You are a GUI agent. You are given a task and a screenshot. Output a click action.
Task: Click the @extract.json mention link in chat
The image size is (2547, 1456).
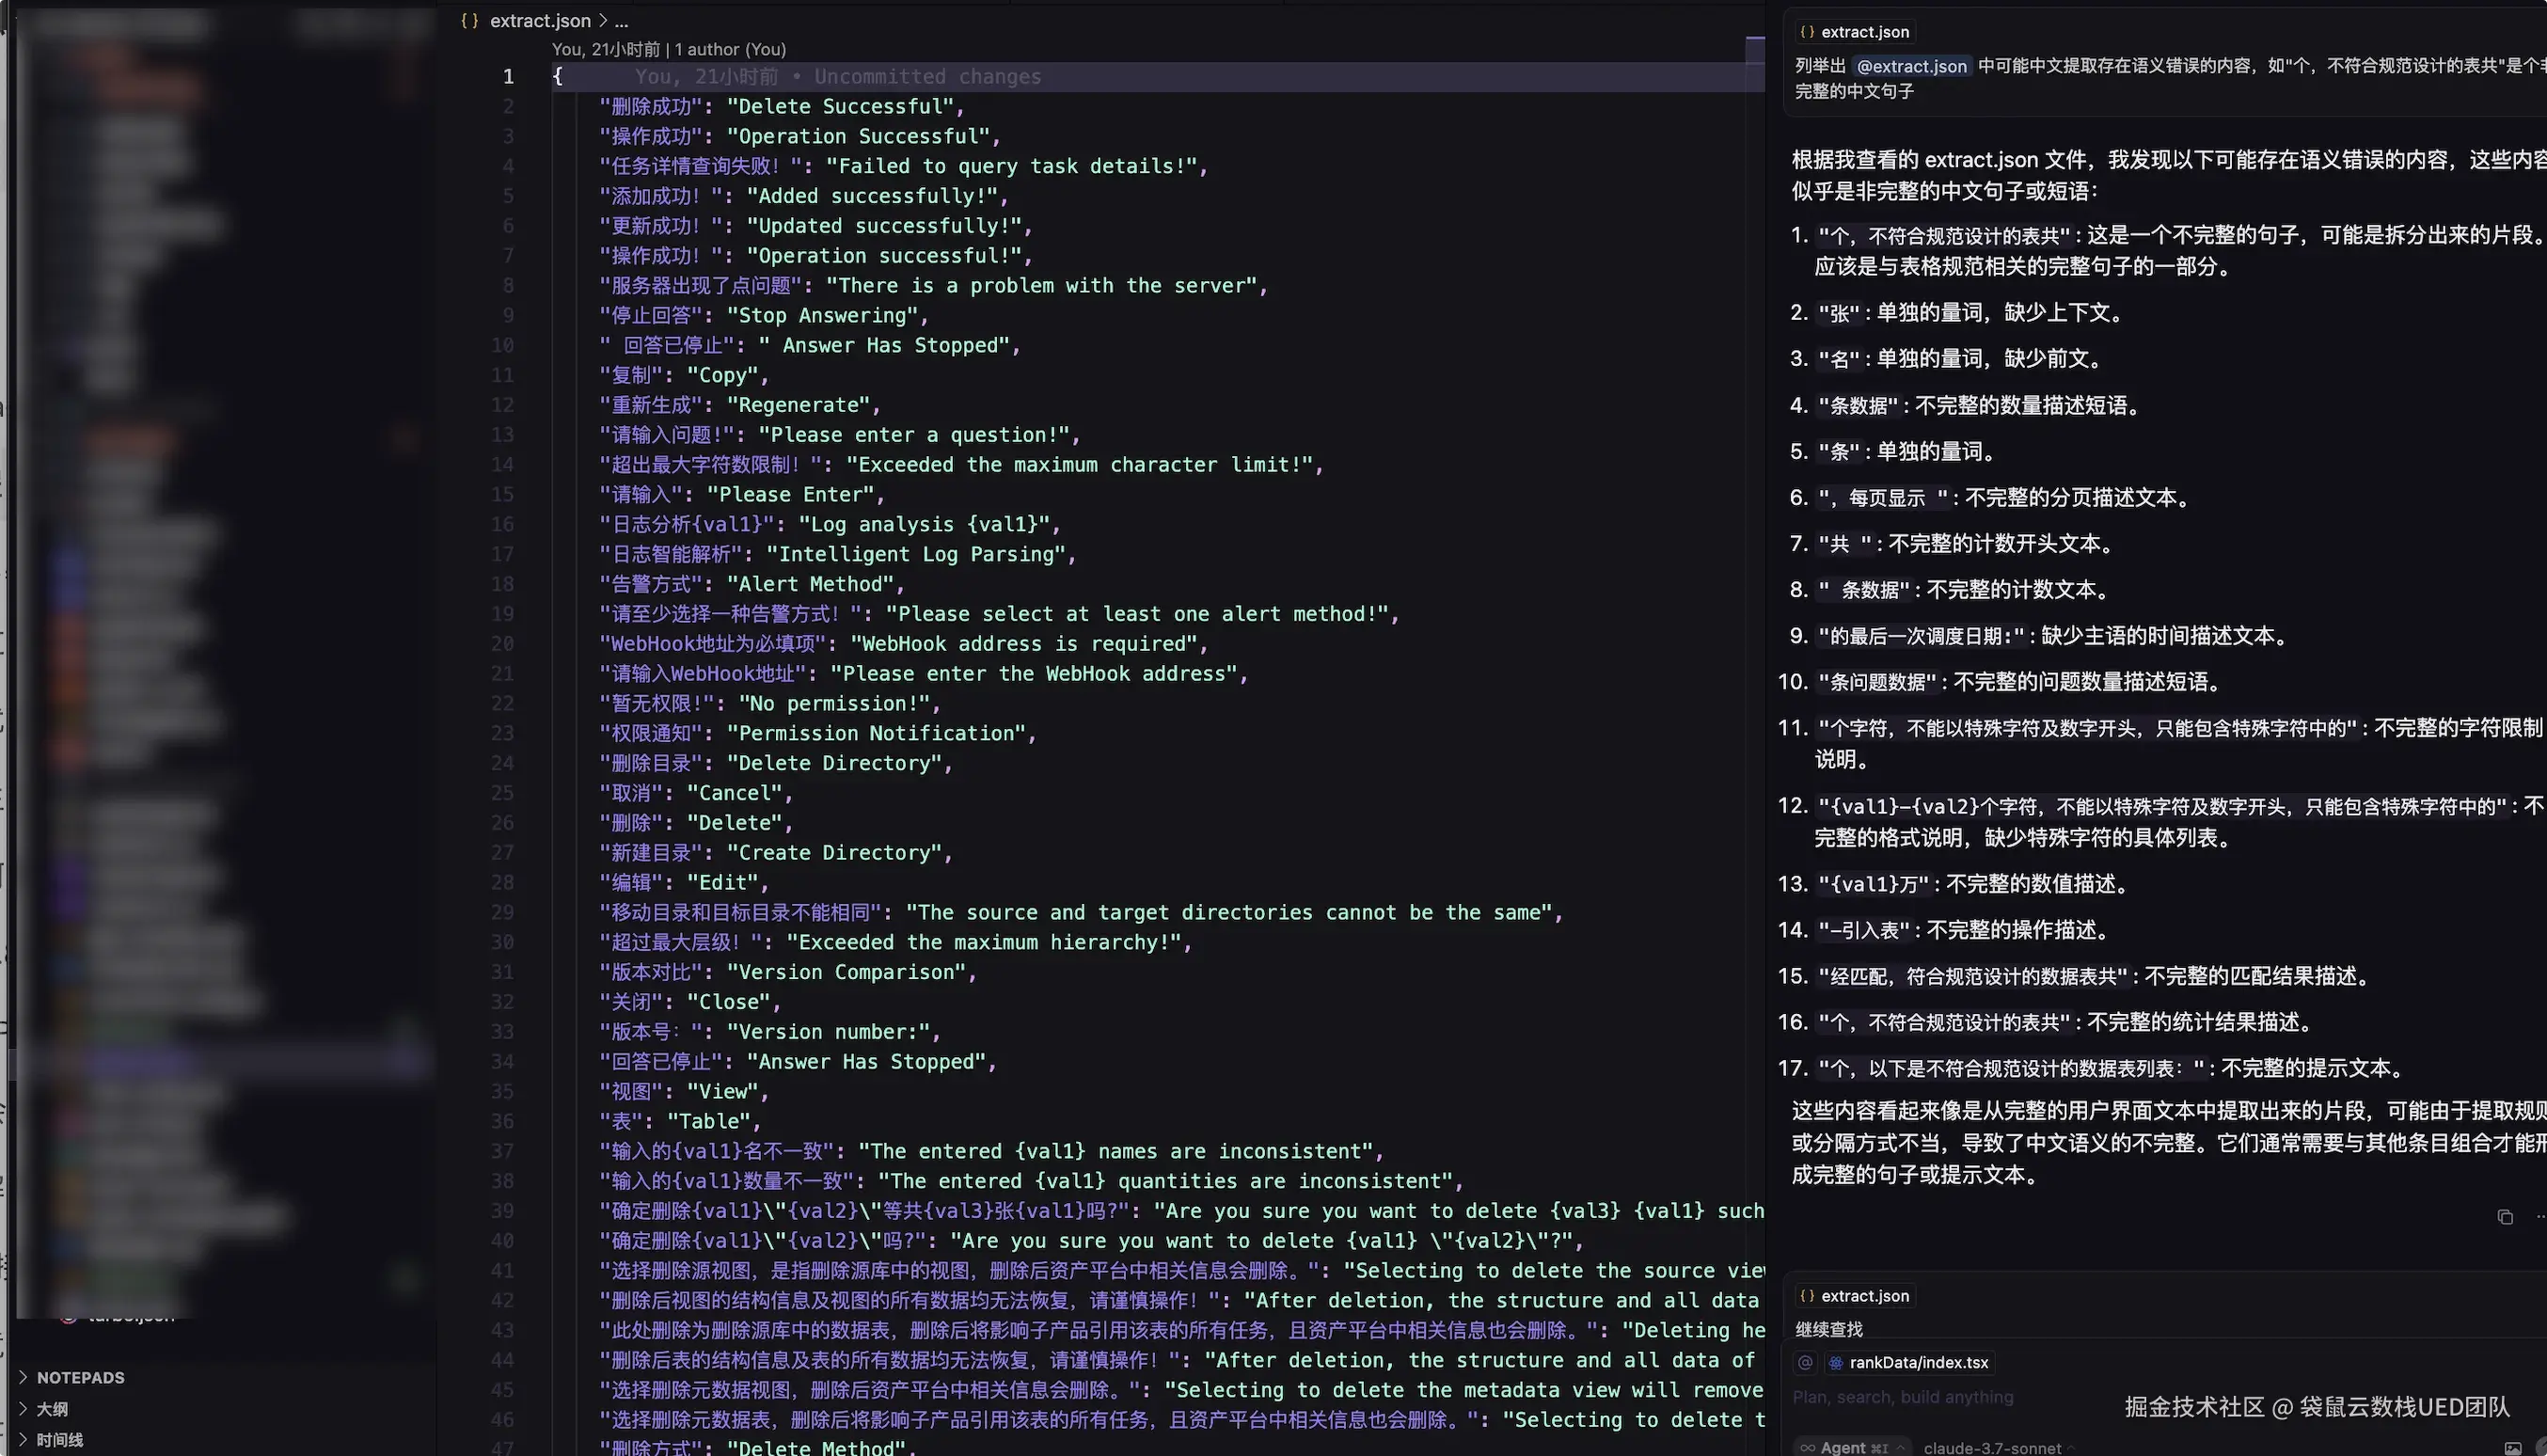coord(1911,66)
